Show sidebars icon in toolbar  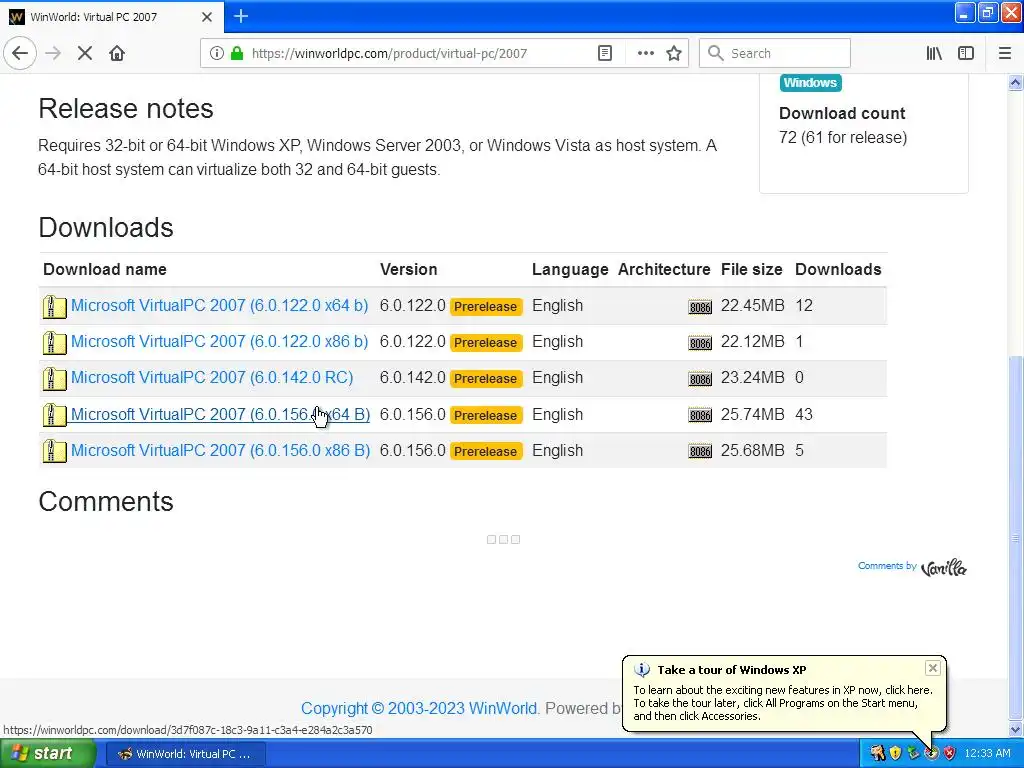coord(966,53)
